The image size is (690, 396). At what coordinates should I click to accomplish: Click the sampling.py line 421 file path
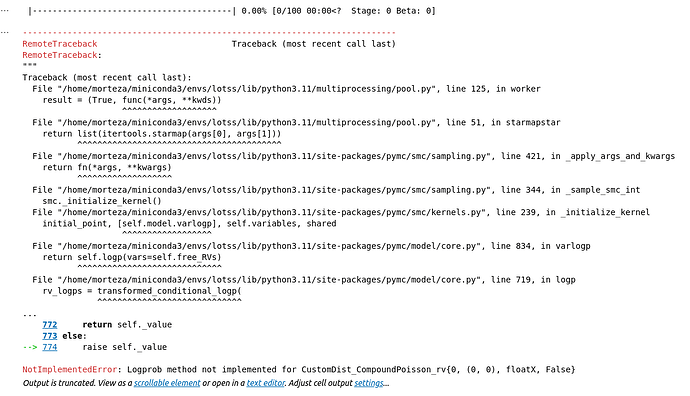pyautogui.click(x=273, y=156)
